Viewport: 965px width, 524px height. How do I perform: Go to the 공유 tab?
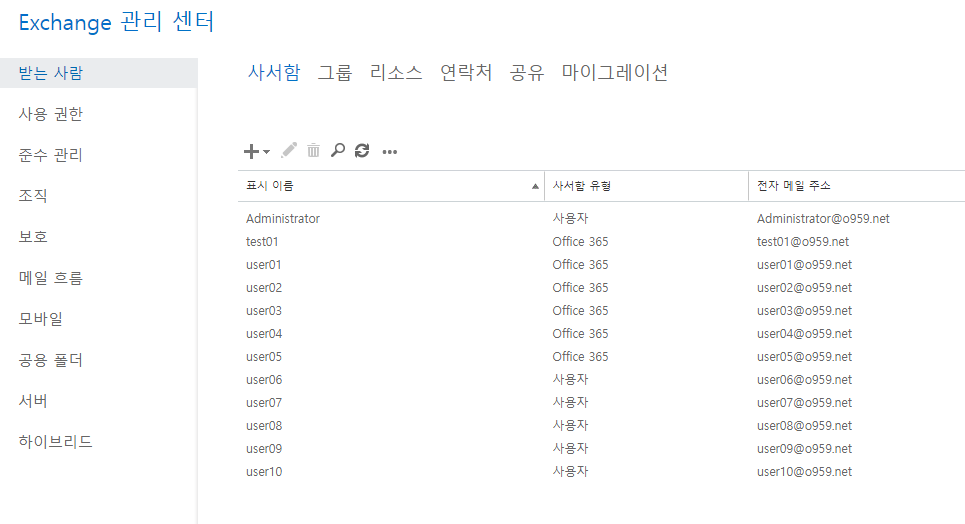pyautogui.click(x=527, y=73)
